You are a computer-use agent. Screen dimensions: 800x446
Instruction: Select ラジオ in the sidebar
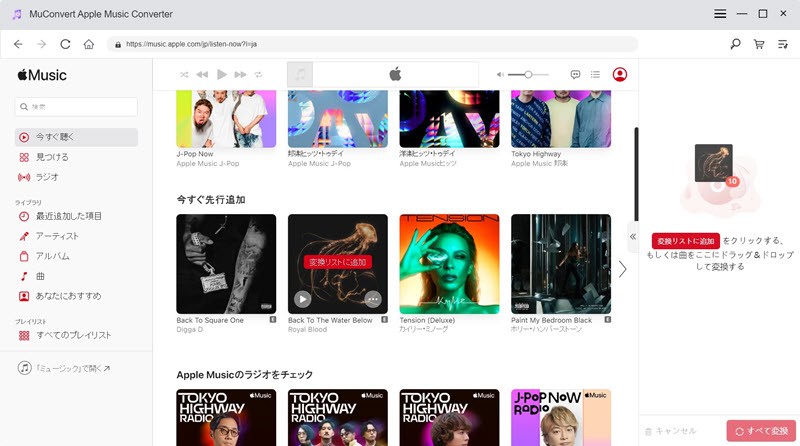click(x=47, y=177)
